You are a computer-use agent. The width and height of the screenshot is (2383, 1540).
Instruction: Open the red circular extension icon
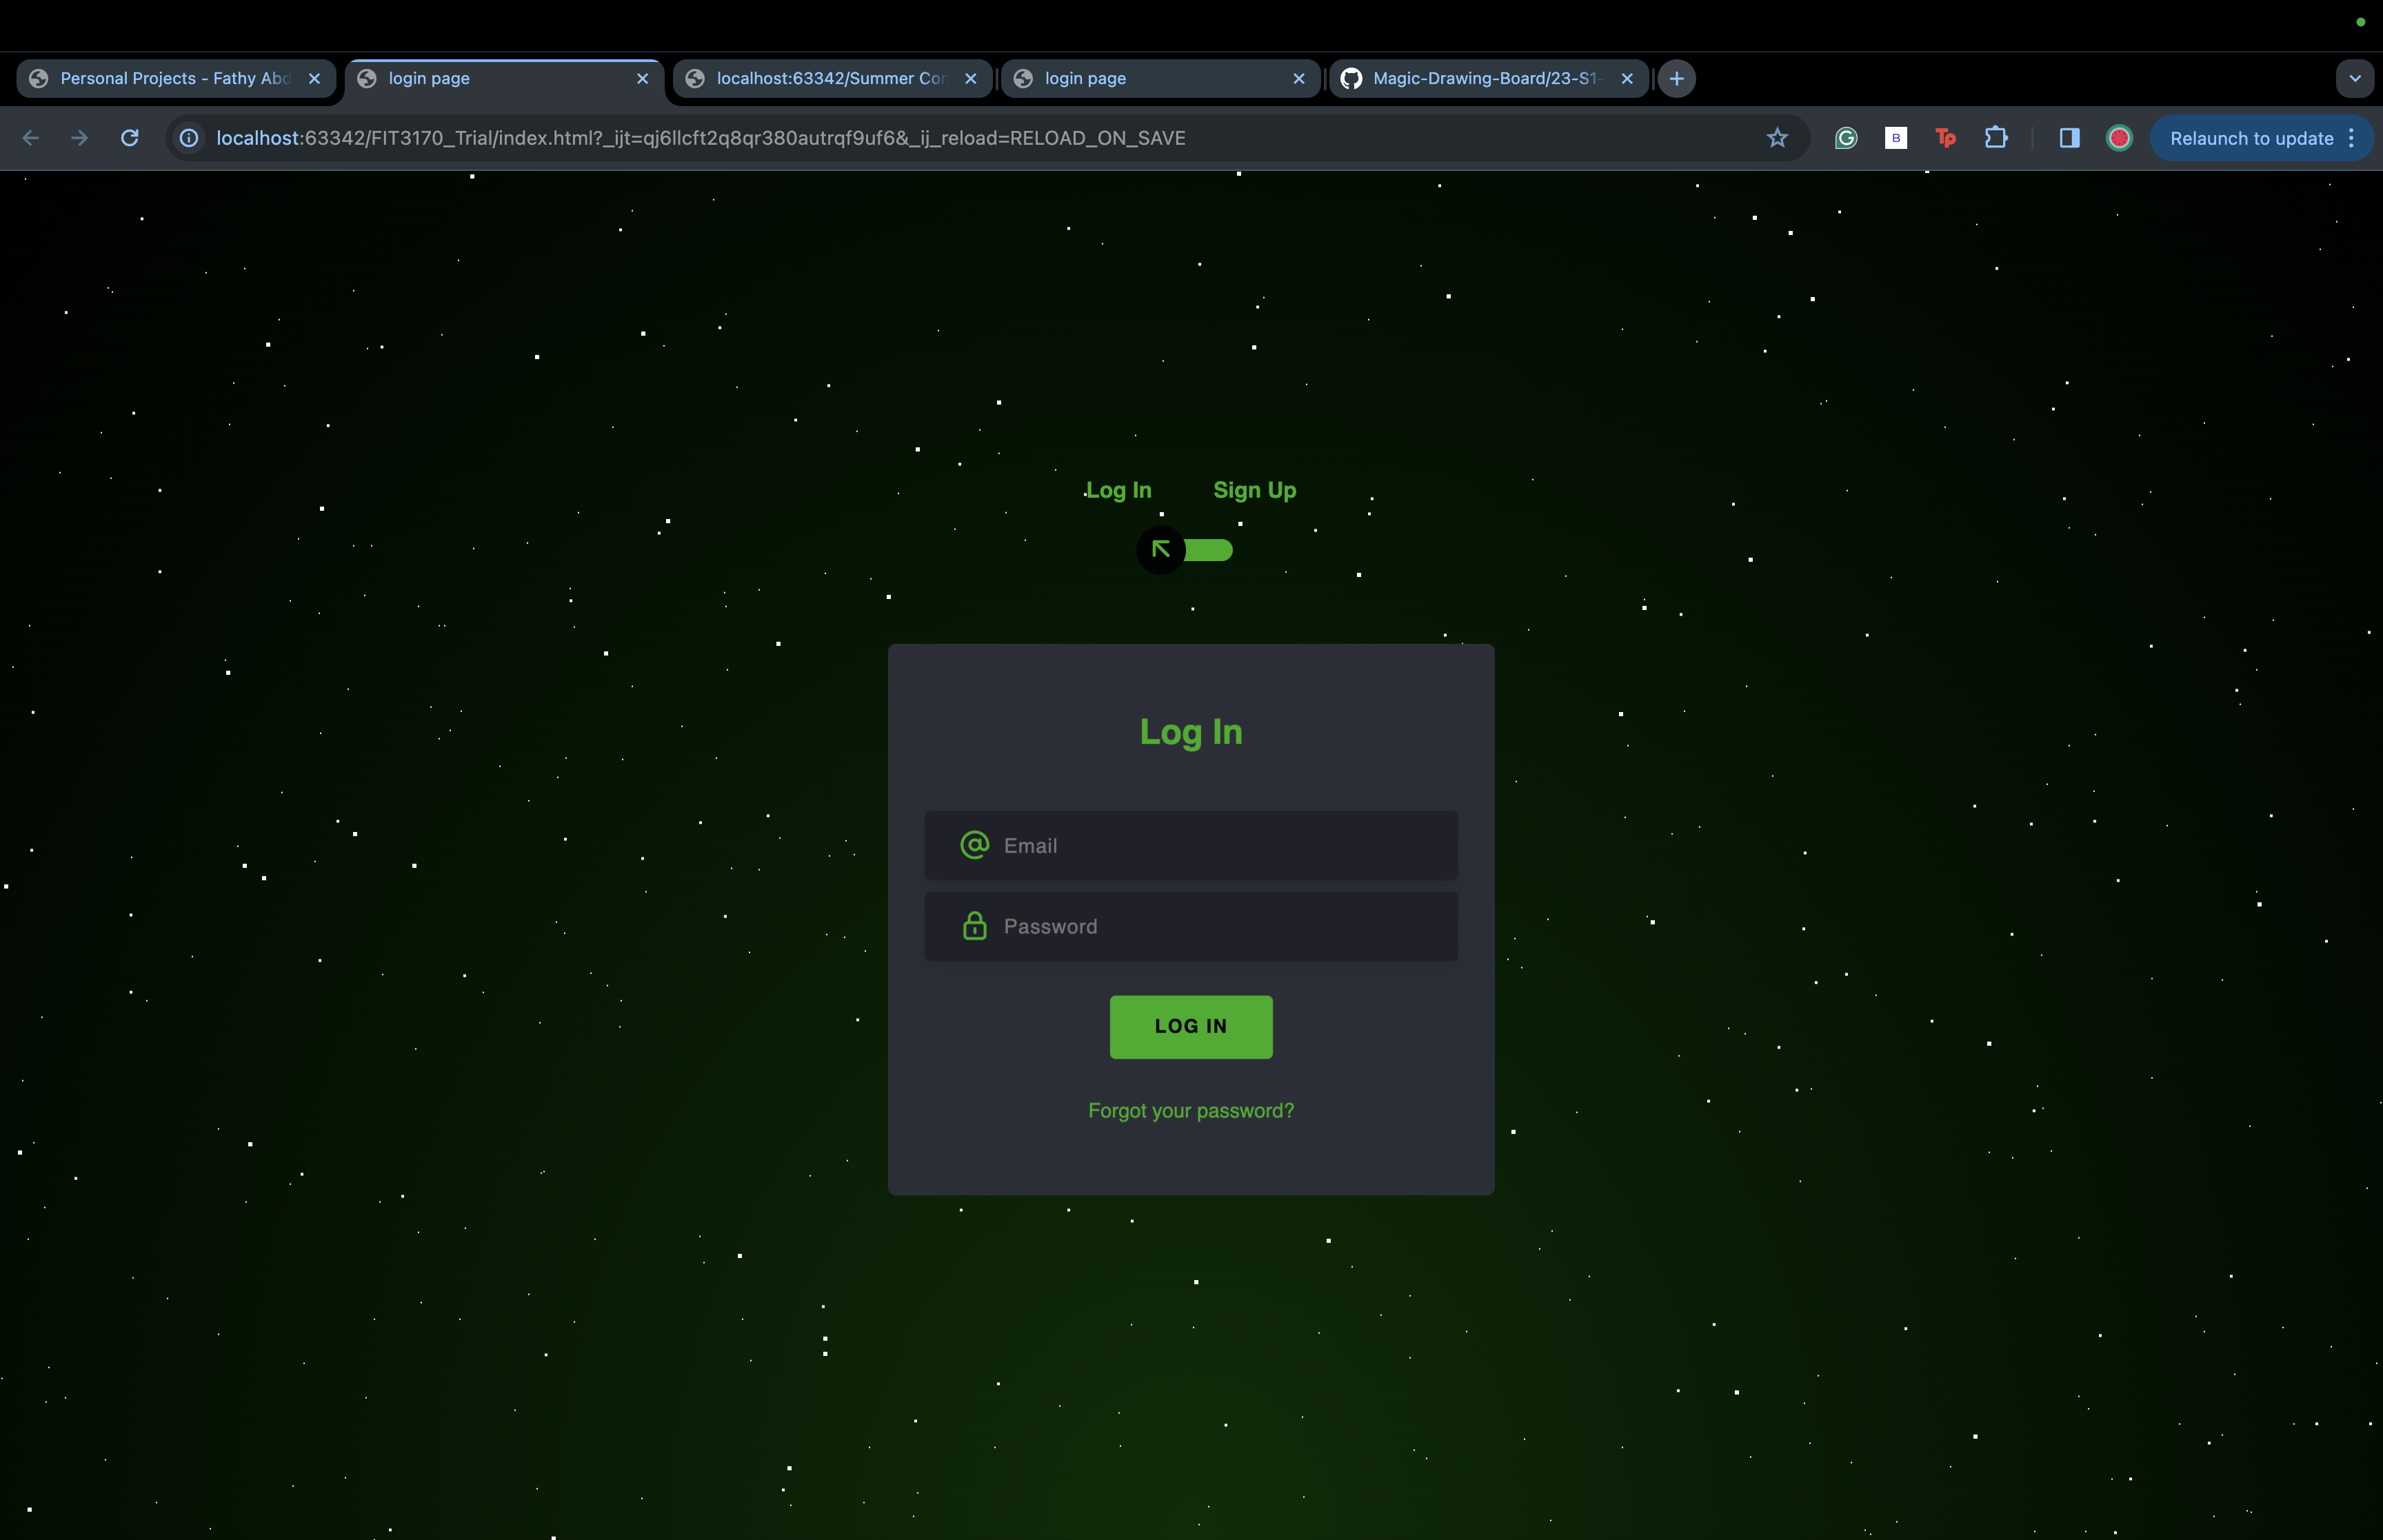point(2120,138)
